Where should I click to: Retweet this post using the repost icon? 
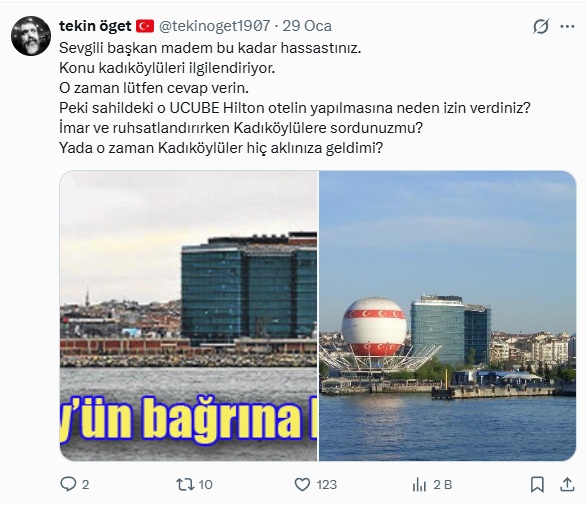pyautogui.click(x=185, y=484)
